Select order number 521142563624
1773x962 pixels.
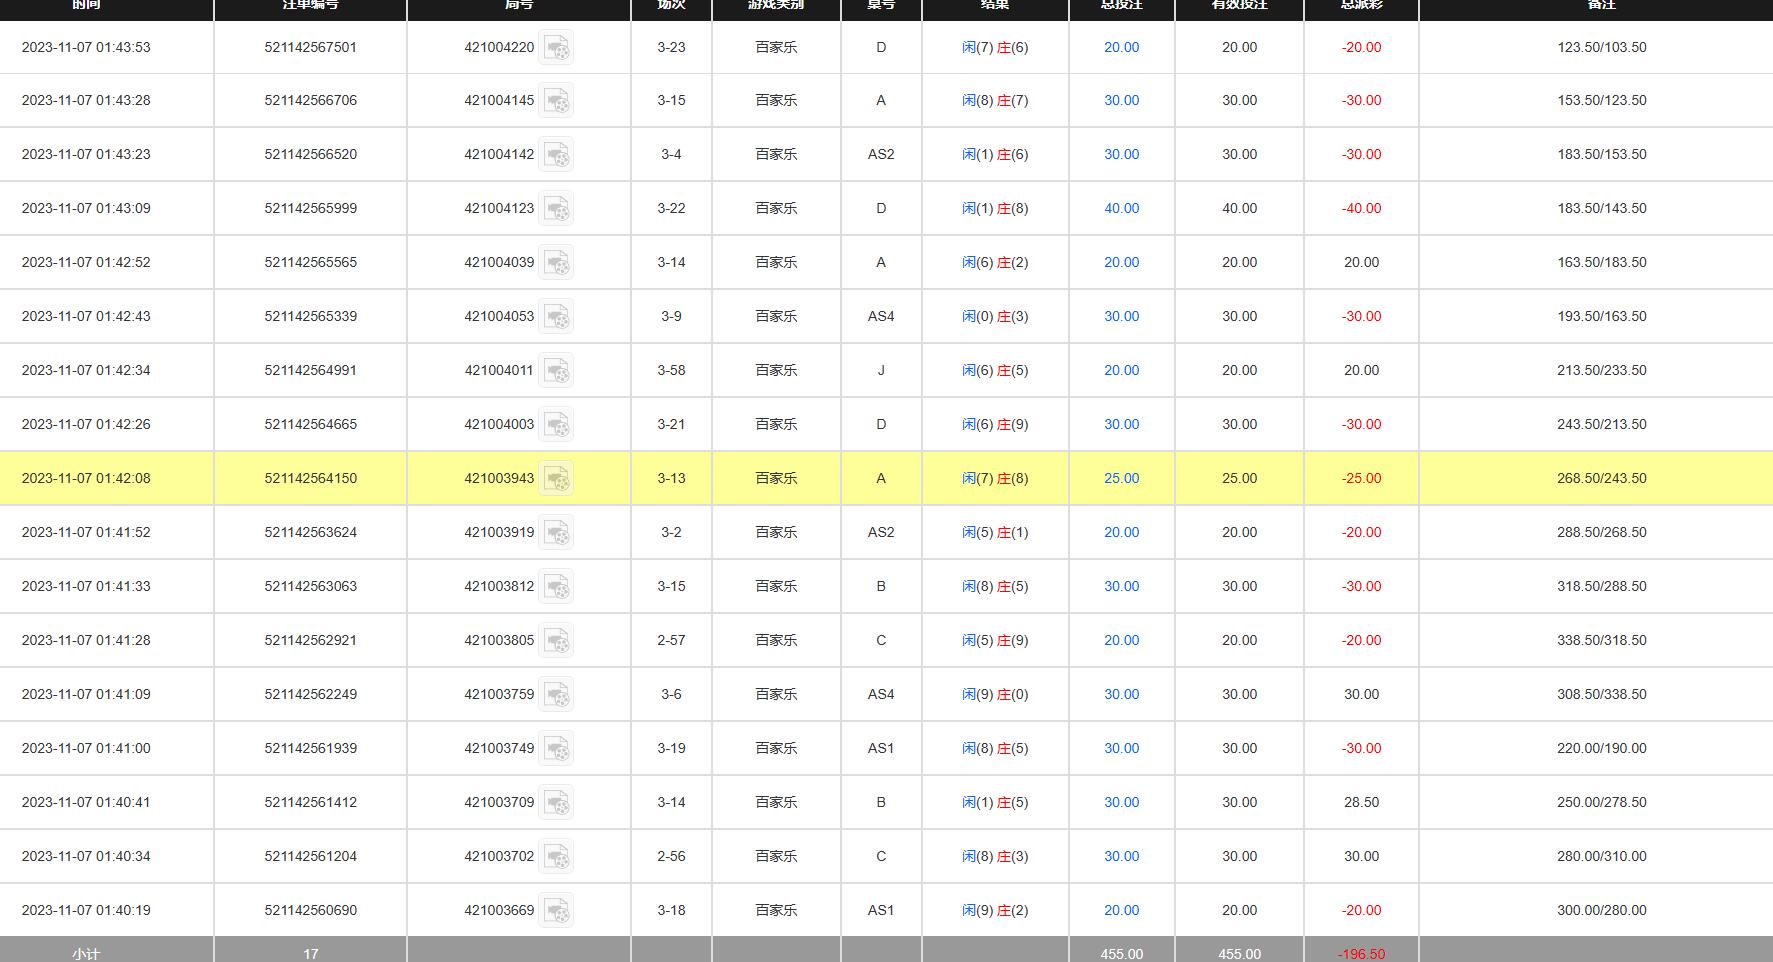point(311,532)
